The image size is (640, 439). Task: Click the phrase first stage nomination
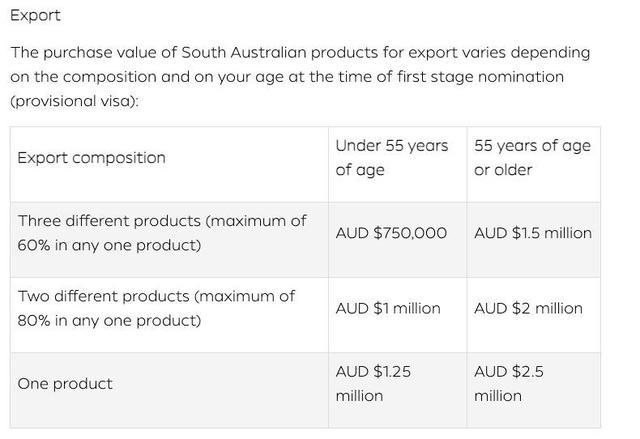tap(480, 77)
